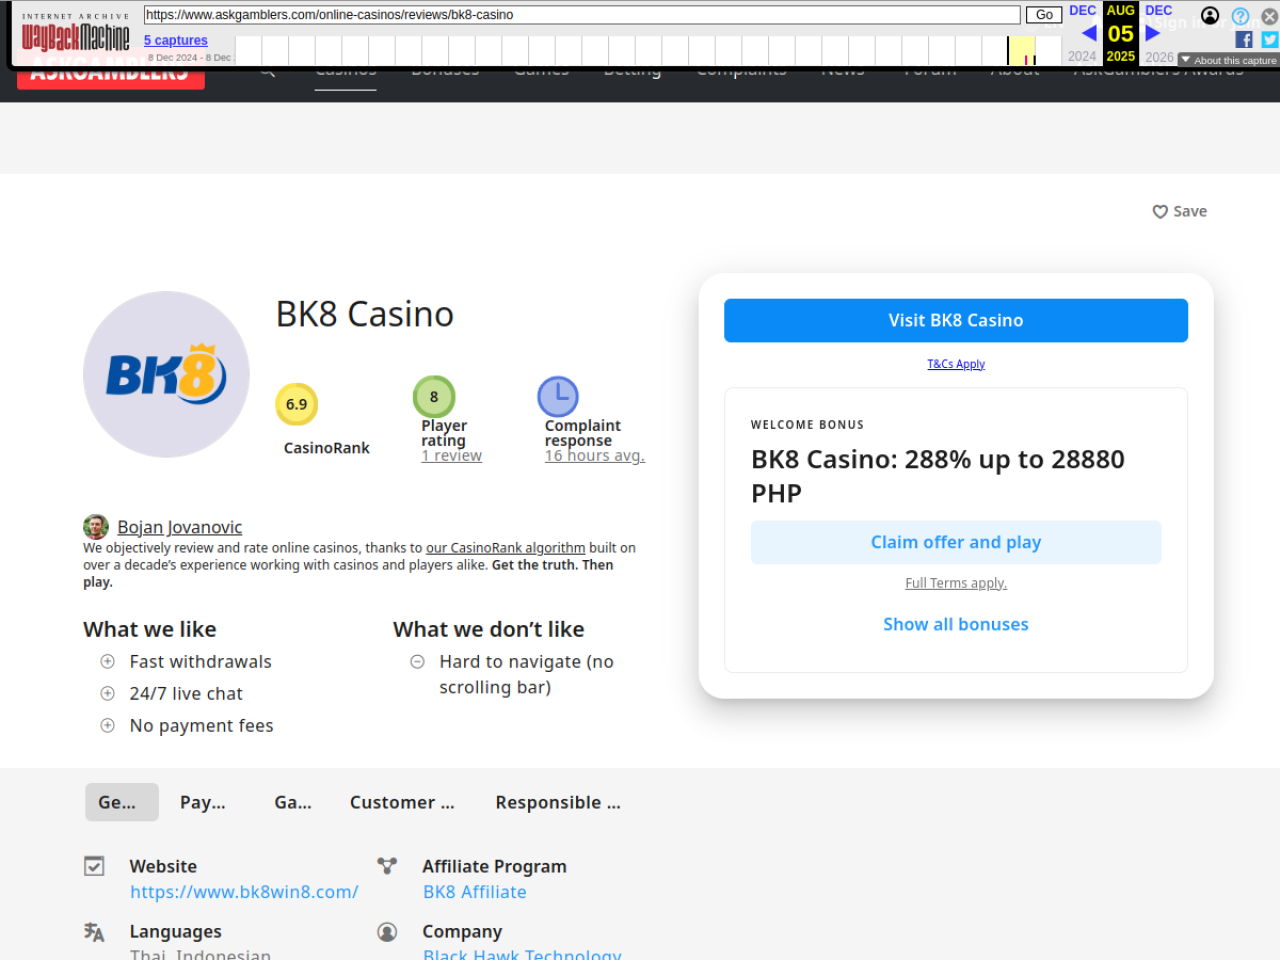Click the Website checkbox icon
The width and height of the screenshot is (1280, 960).
[x=94, y=866]
